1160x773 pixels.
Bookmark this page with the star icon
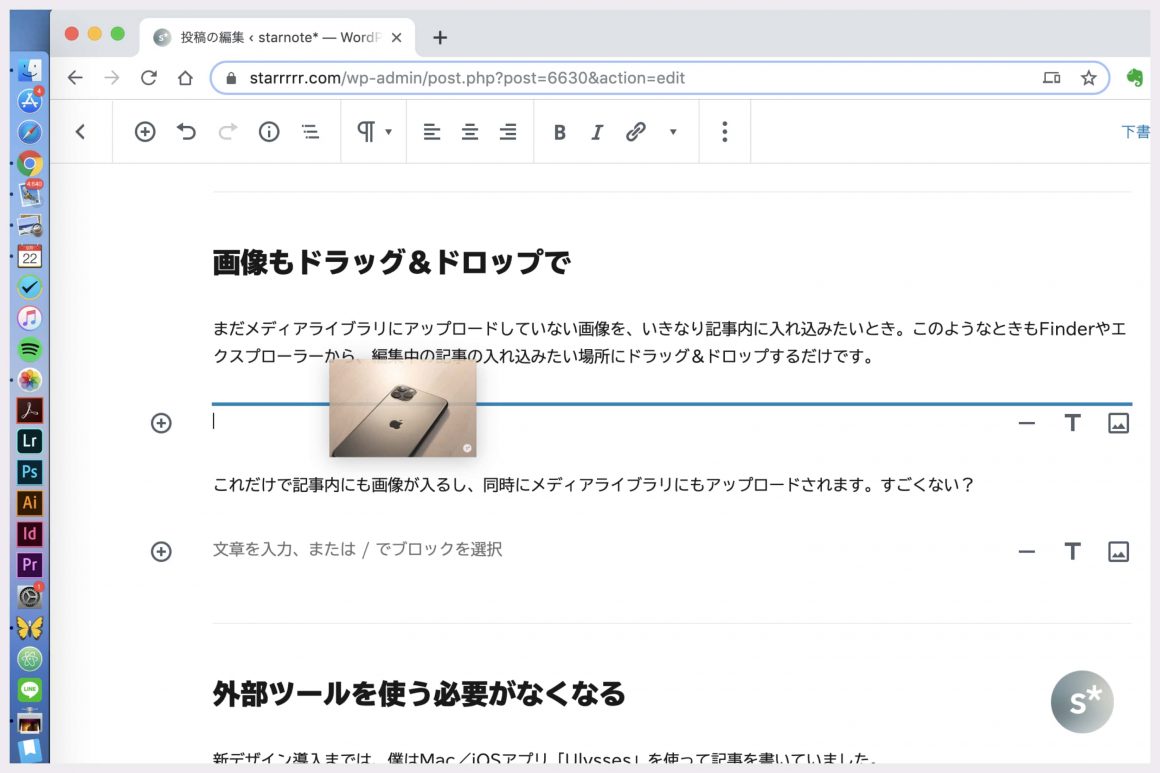point(1089,78)
